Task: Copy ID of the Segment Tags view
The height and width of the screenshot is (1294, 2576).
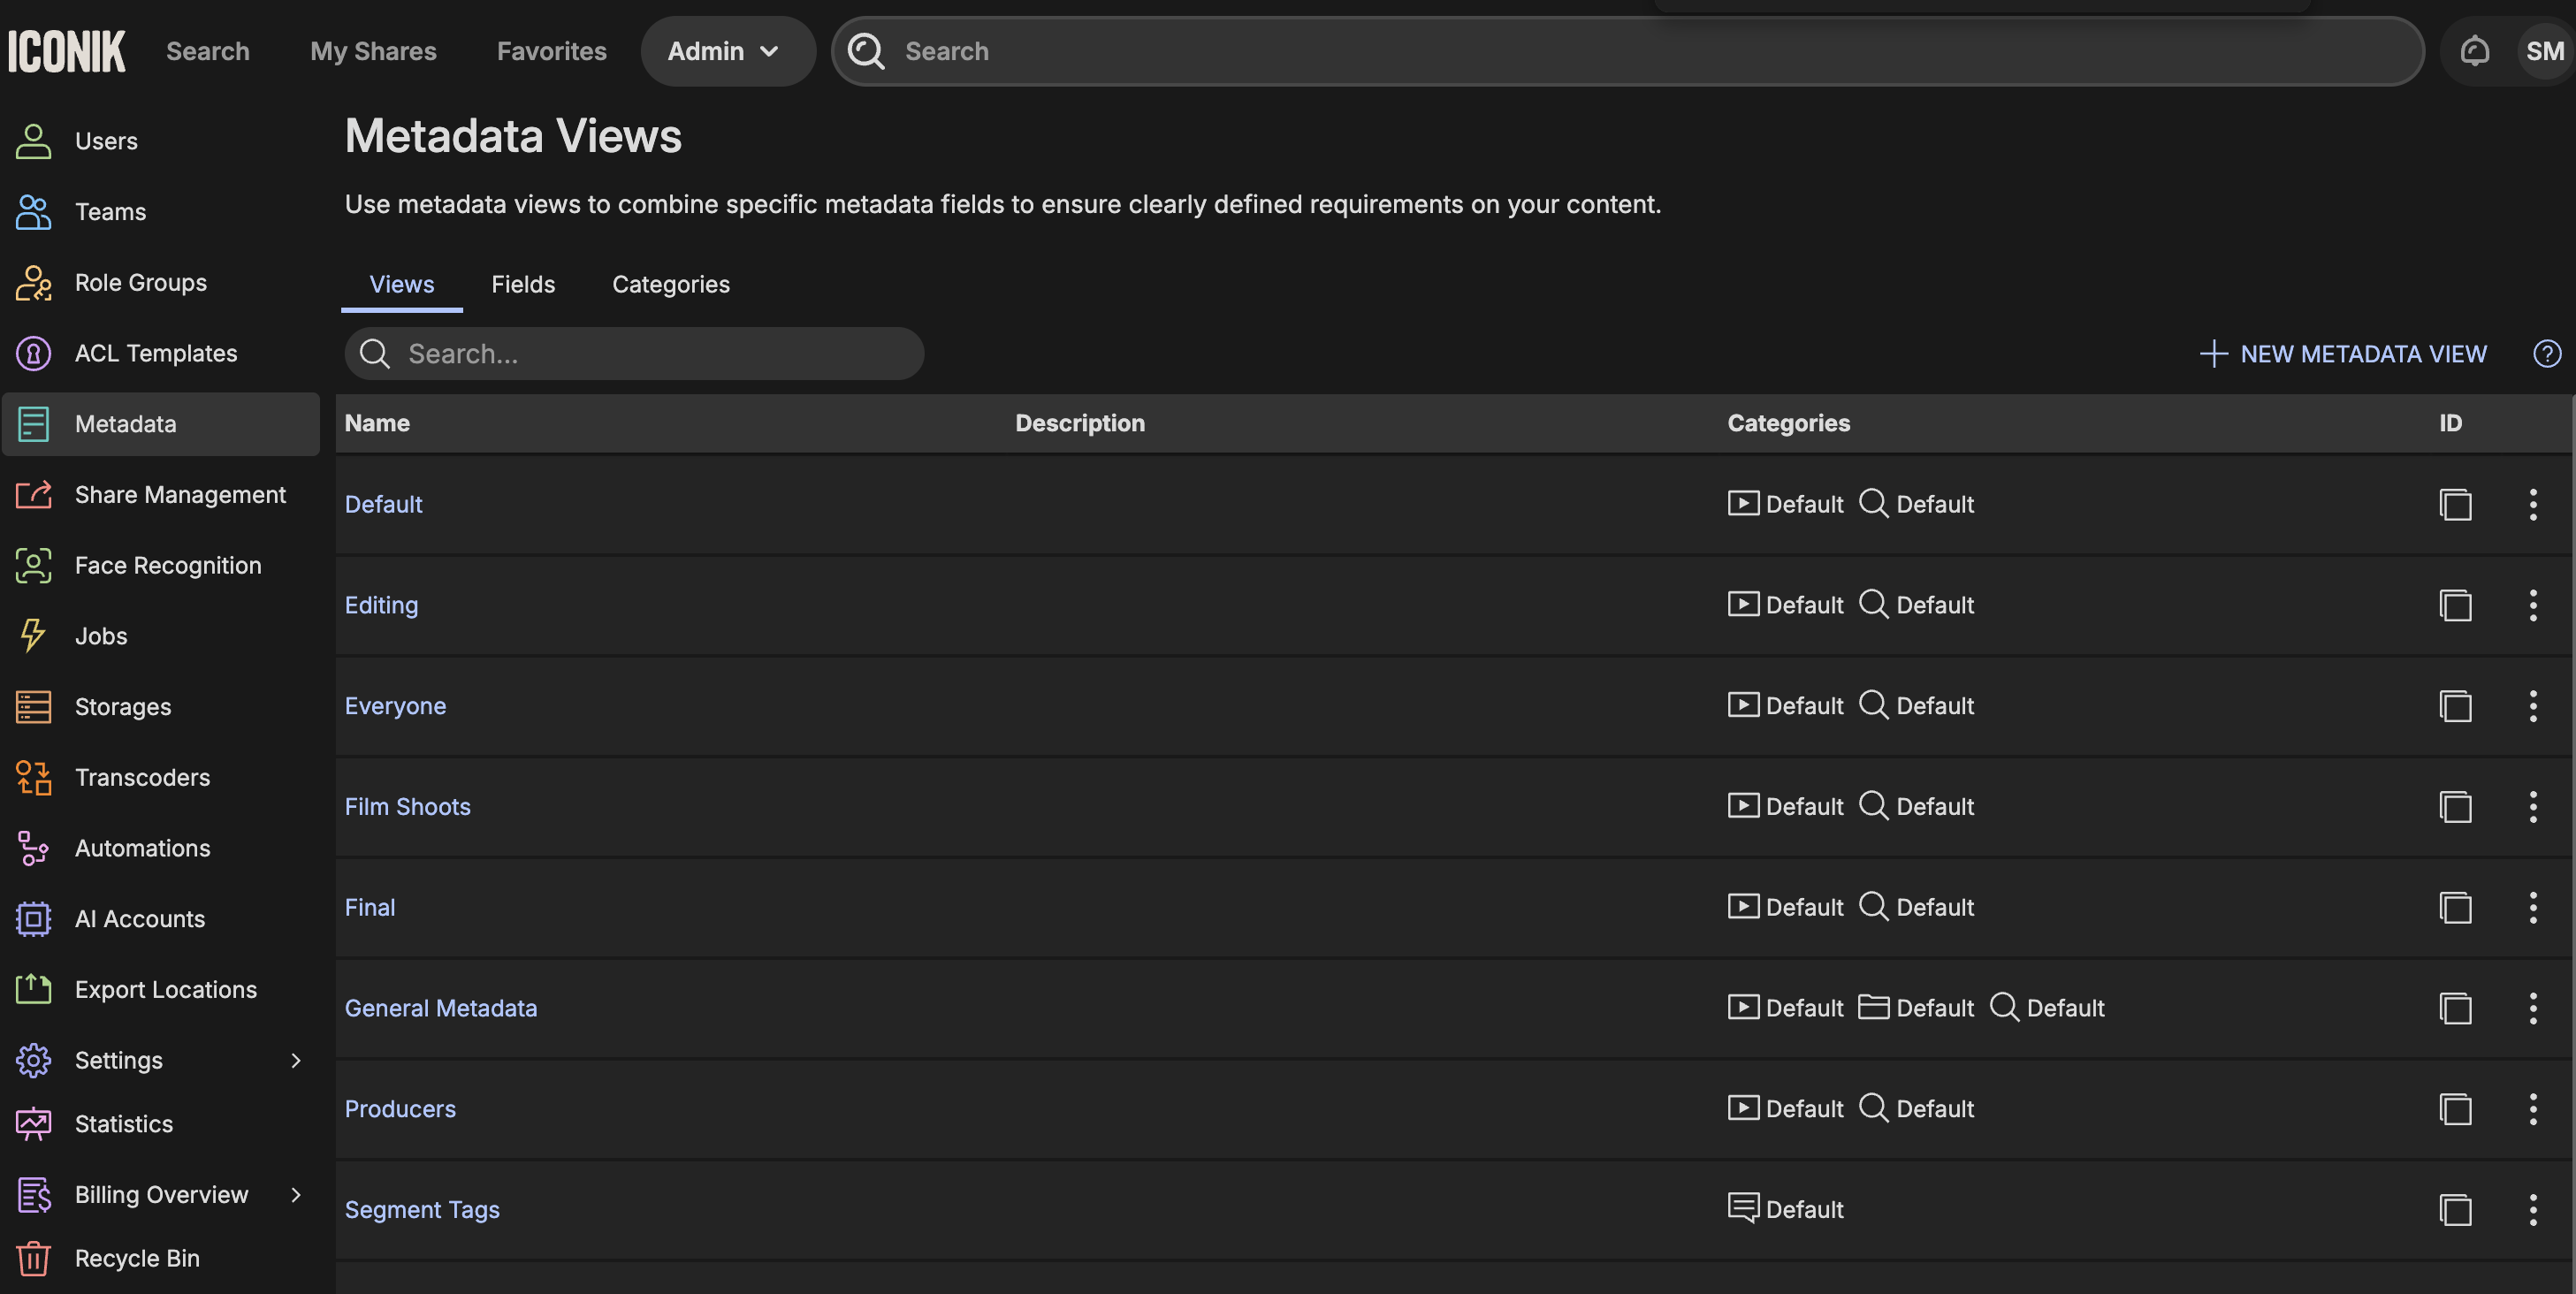Action: 2455,1209
